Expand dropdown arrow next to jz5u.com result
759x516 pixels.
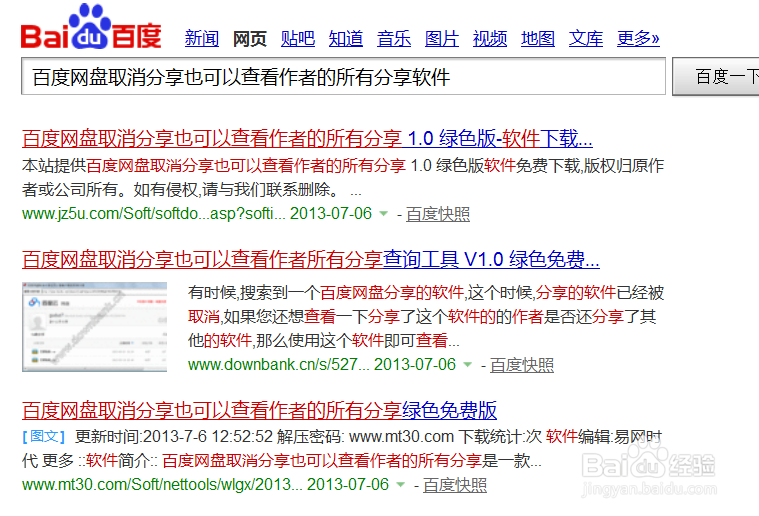point(383,213)
